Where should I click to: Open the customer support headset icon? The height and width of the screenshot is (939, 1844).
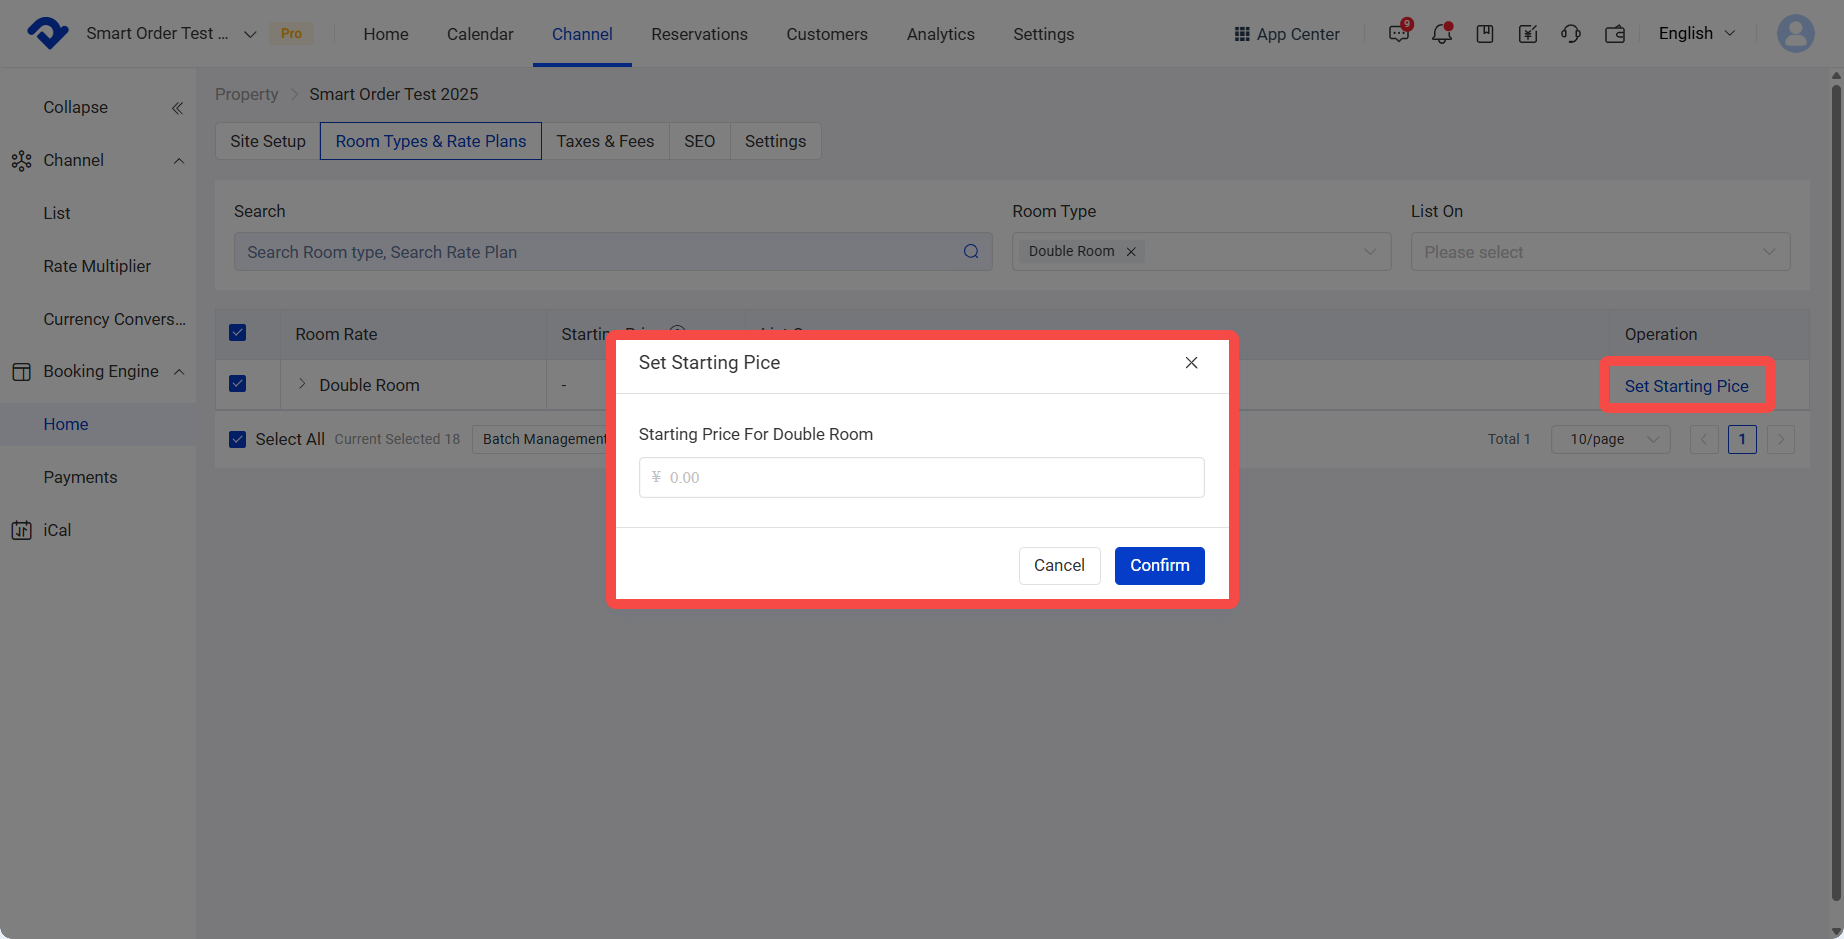tap(1571, 34)
